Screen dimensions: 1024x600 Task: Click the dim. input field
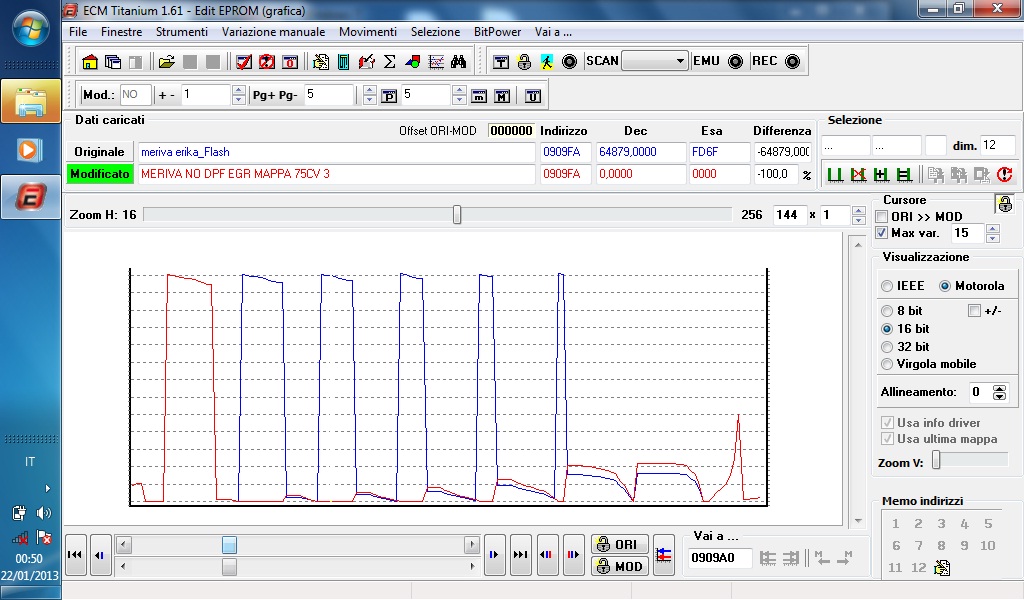click(997, 146)
